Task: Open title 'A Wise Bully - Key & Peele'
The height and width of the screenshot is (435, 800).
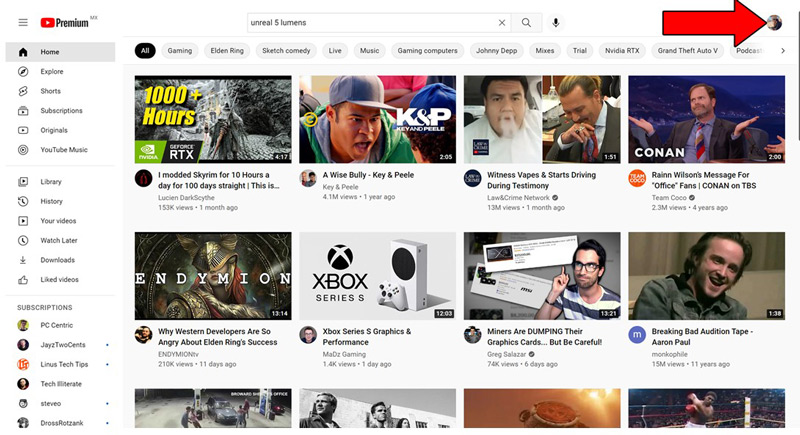Action: coord(368,175)
